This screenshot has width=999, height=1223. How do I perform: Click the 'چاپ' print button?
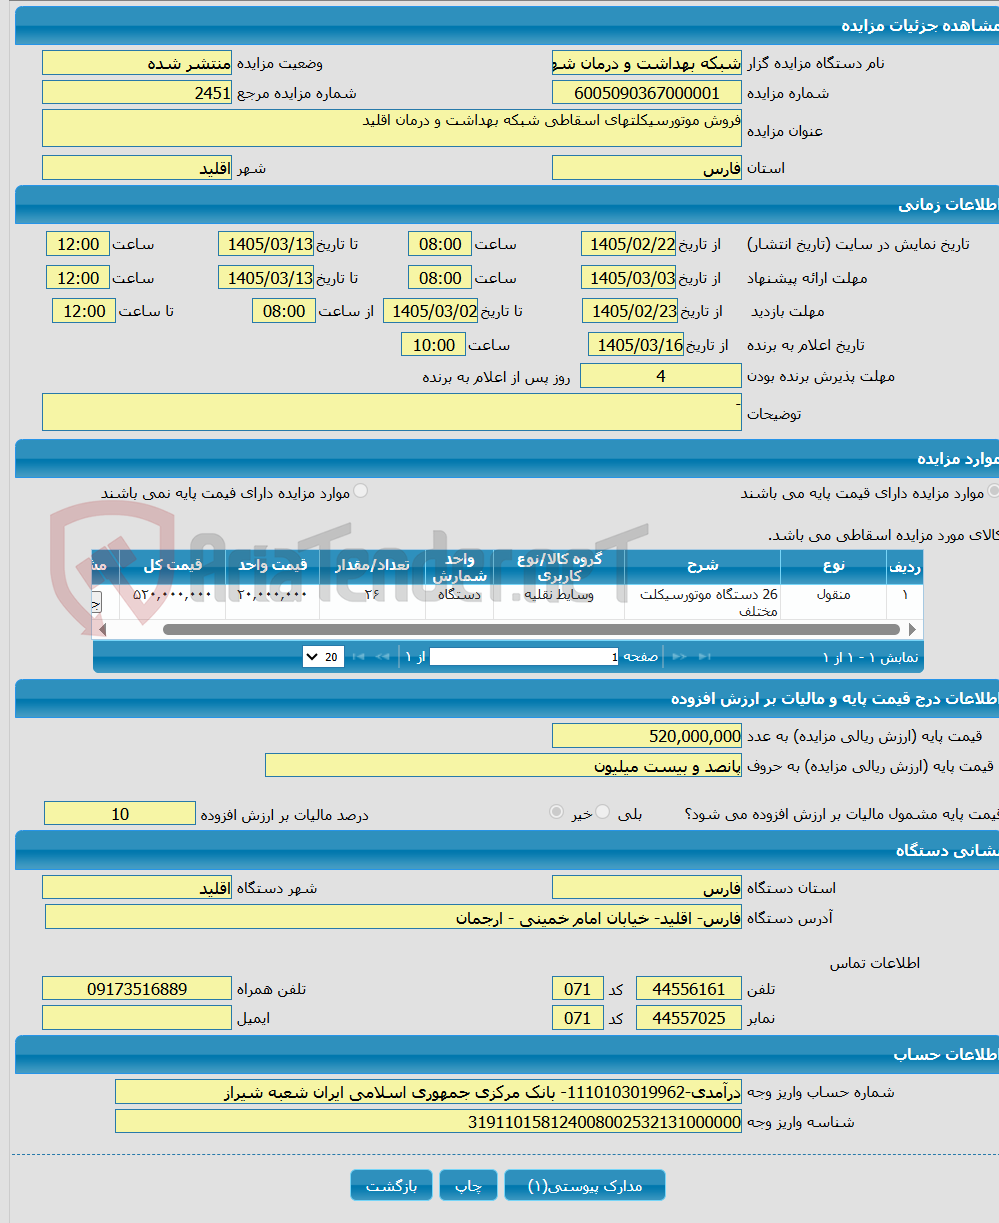[468, 1186]
